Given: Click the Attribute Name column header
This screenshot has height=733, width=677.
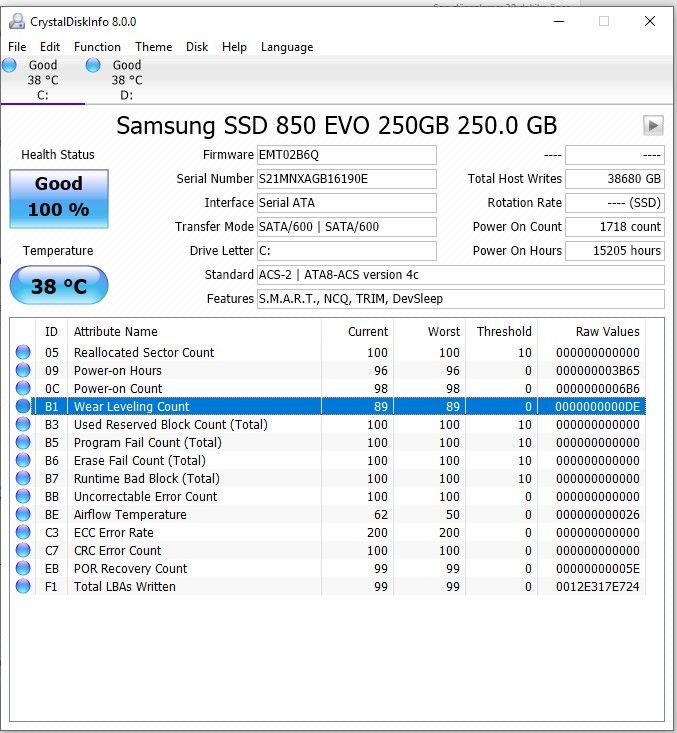Looking at the screenshot, I should point(194,331).
